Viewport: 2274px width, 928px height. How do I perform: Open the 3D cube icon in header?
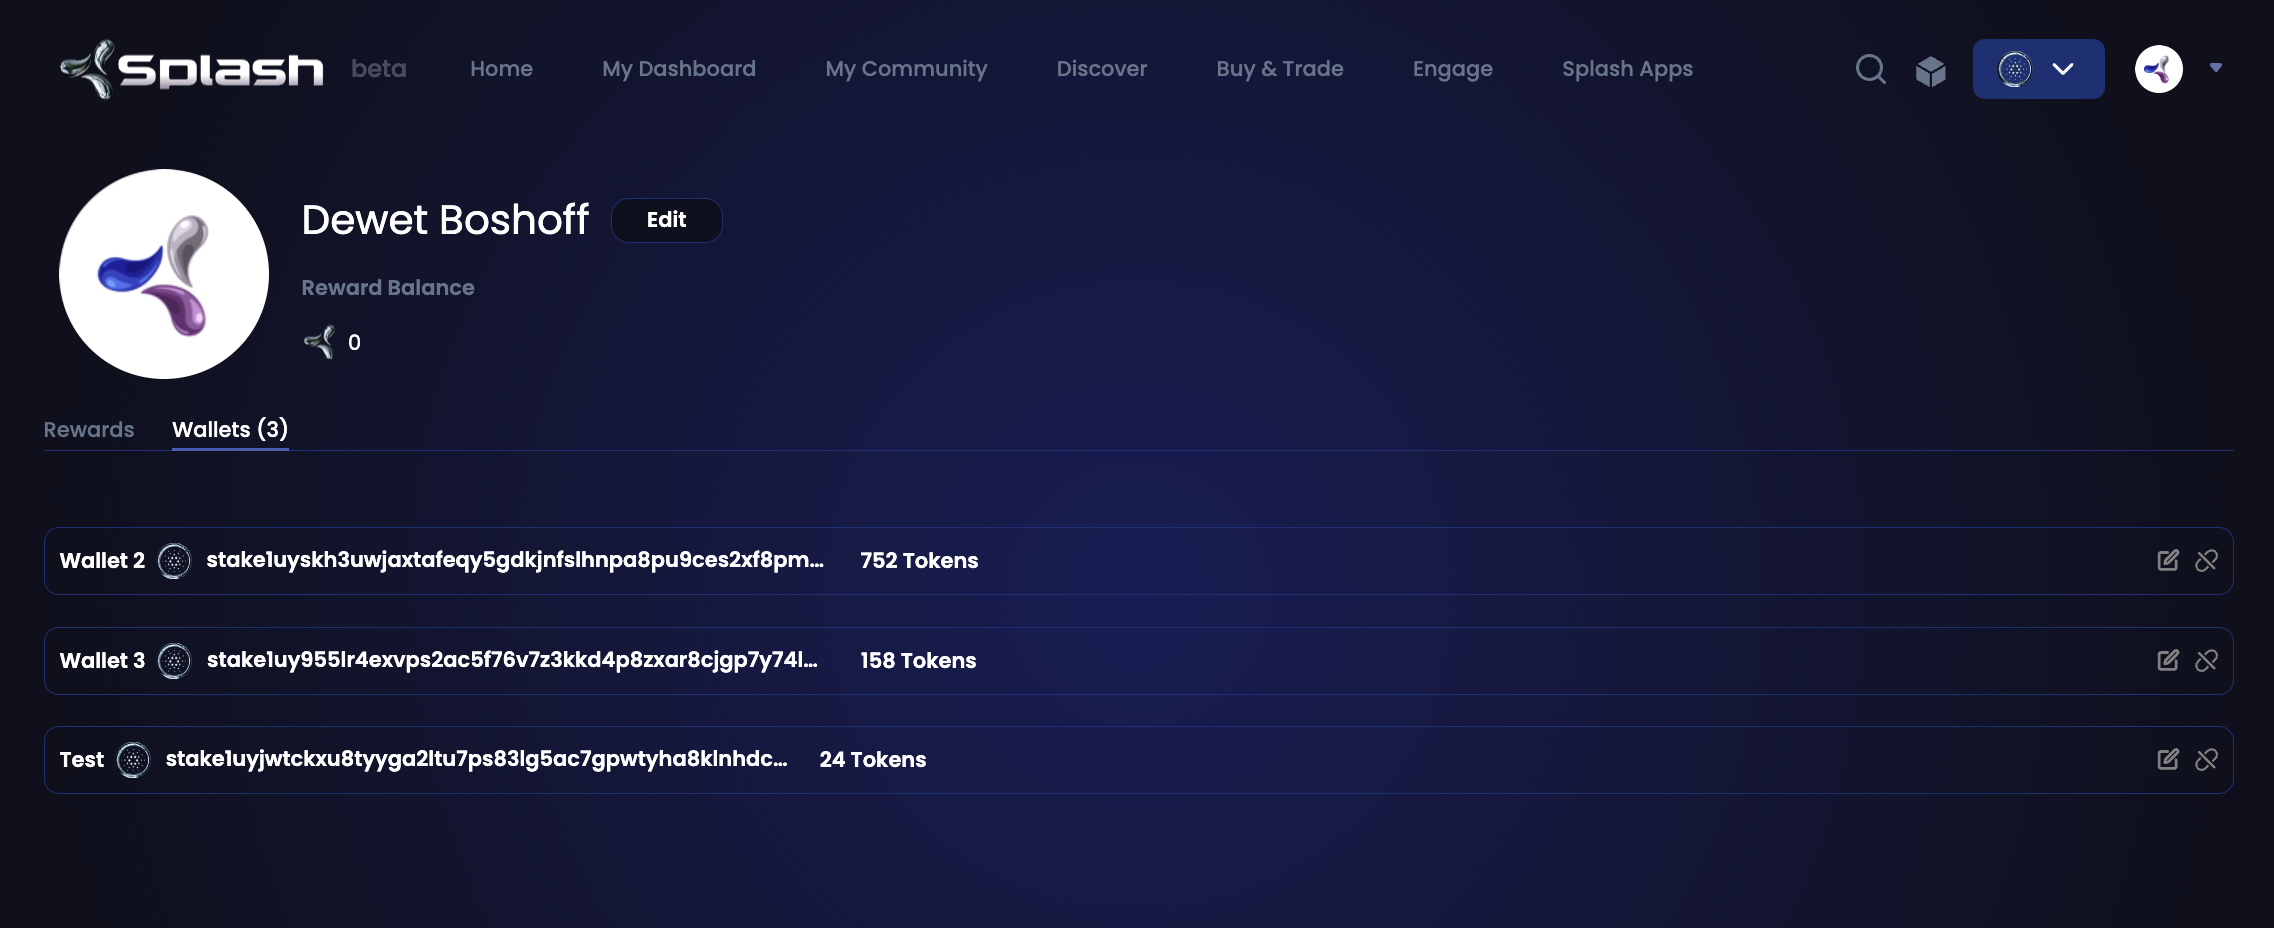coord(1930,70)
